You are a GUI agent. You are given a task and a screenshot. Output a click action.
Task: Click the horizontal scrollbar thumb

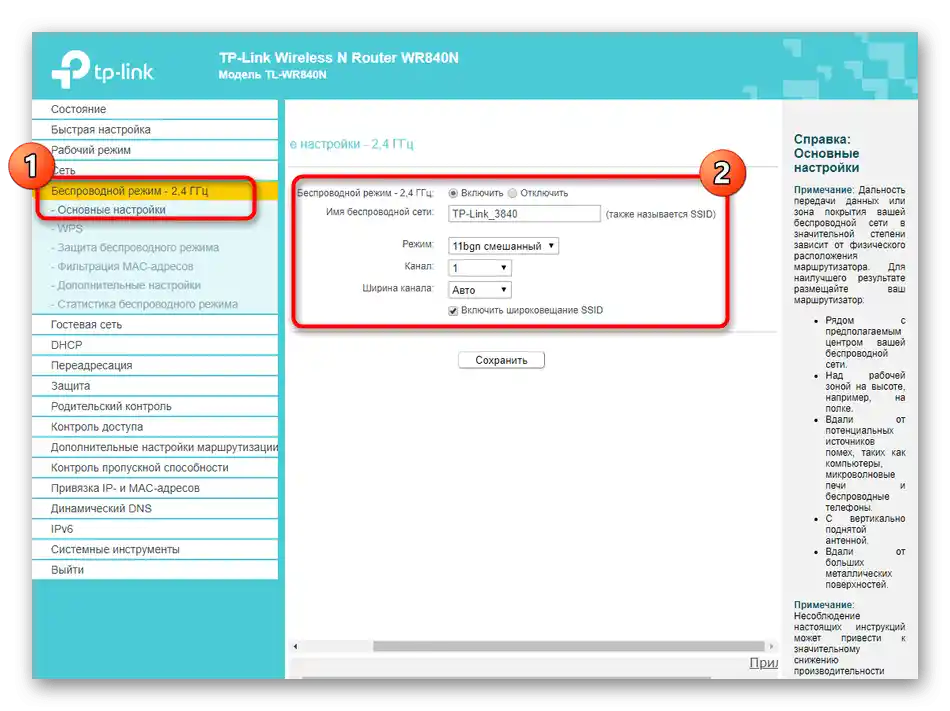click(x=569, y=646)
